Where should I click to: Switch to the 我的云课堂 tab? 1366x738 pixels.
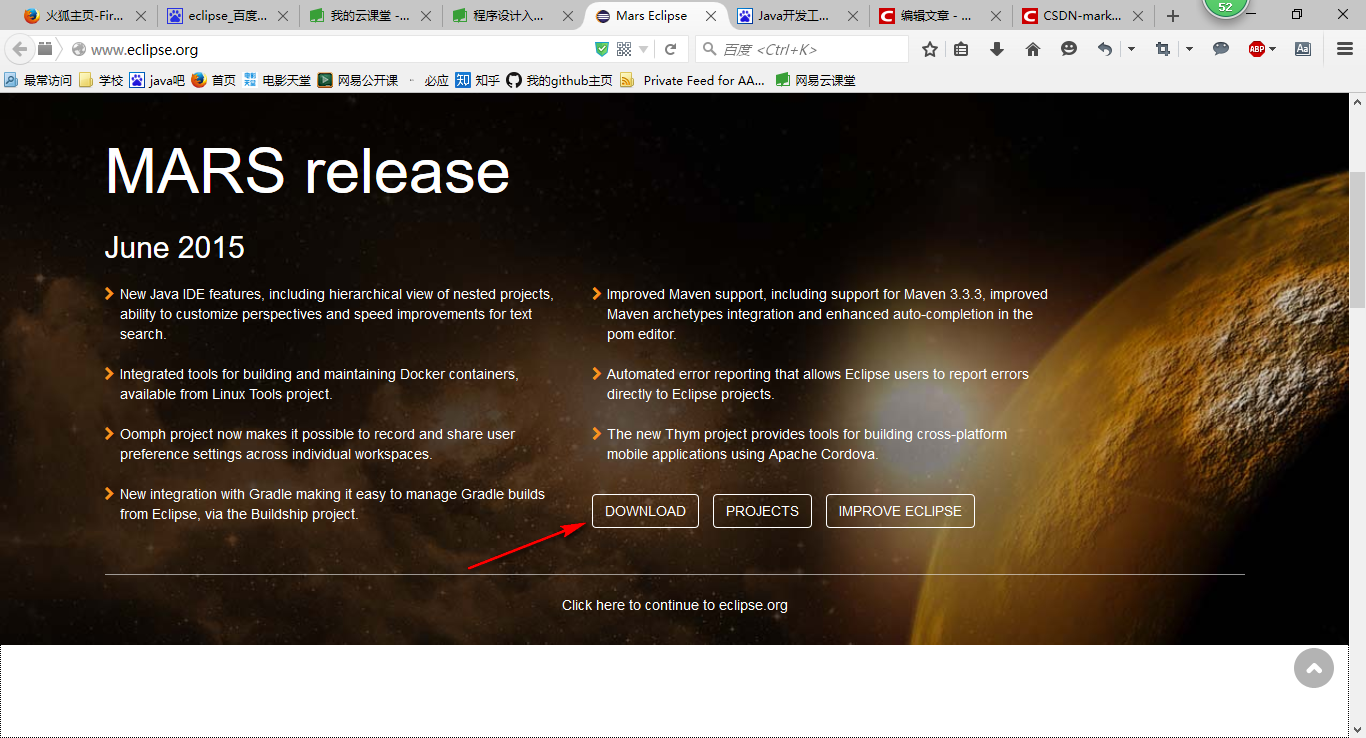(x=371, y=16)
